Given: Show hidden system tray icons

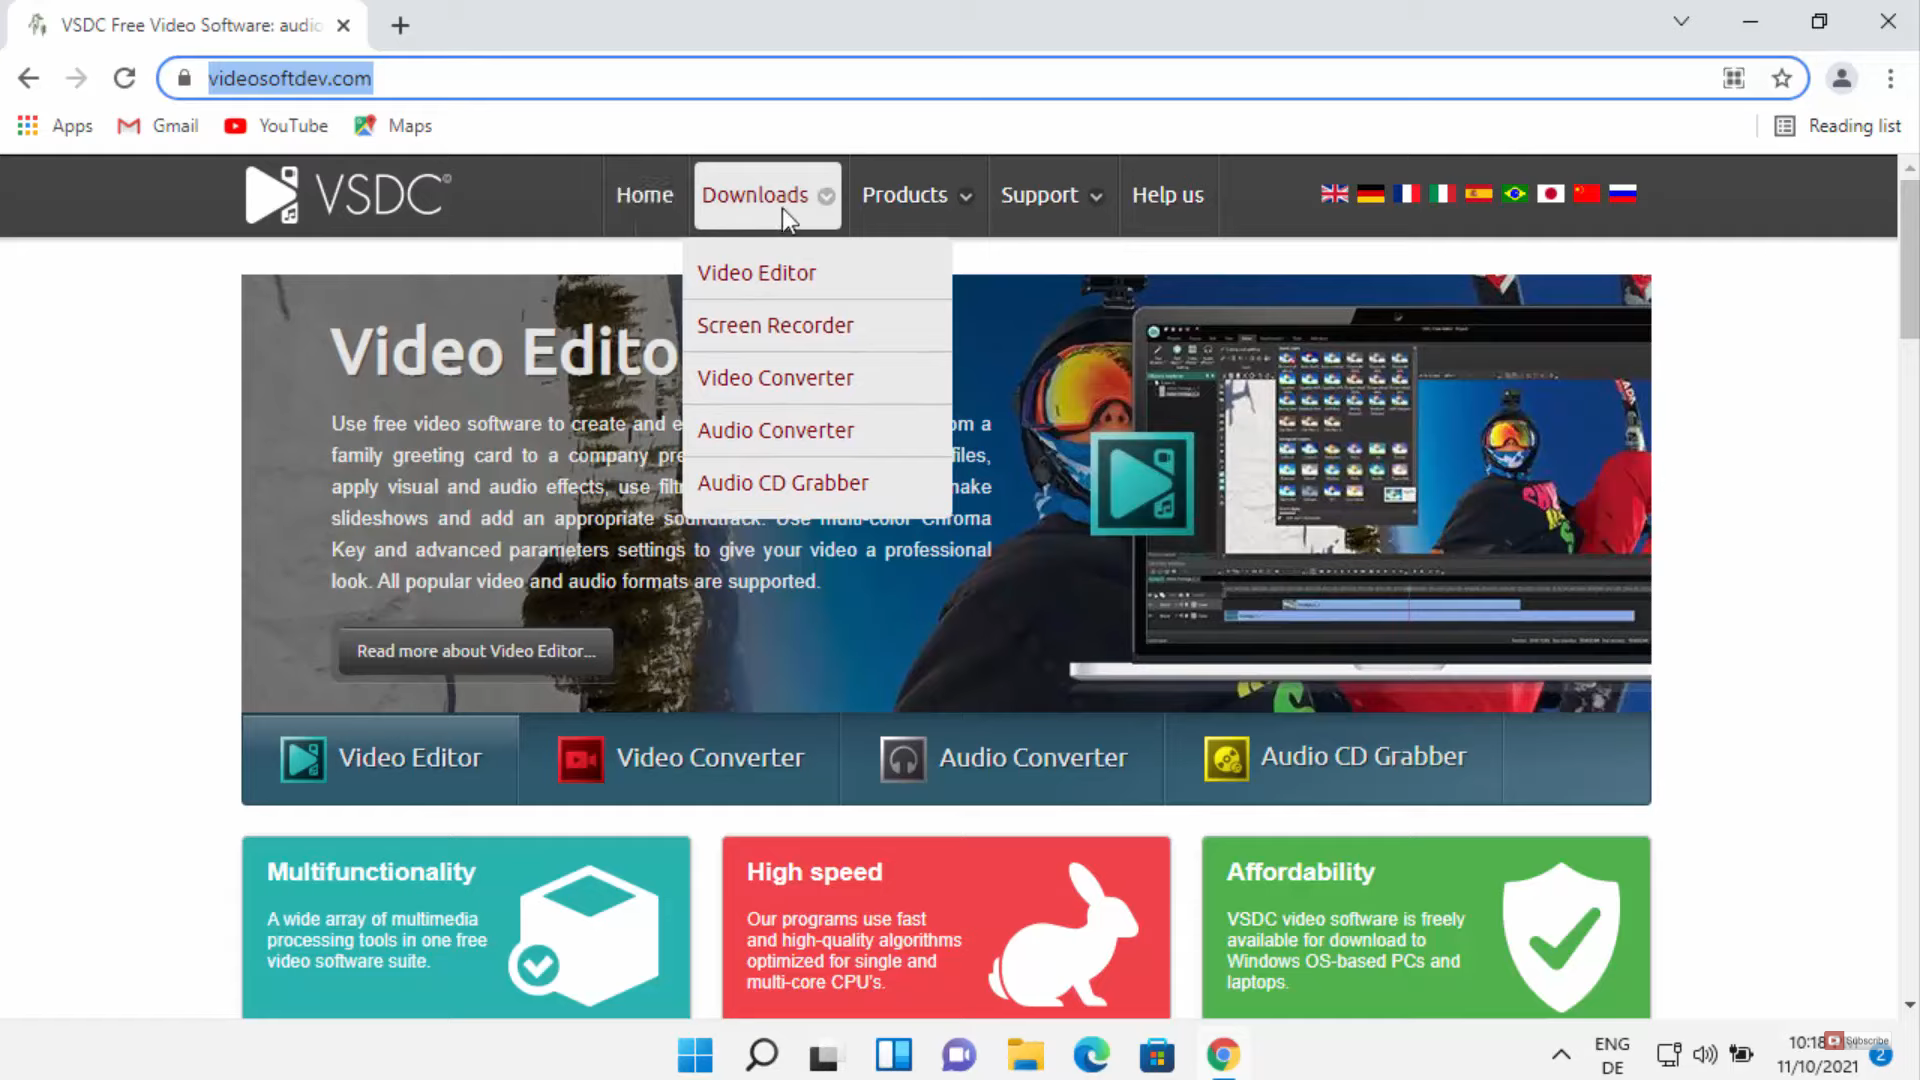Looking at the screenshot, I should pyautogui.click(x=1561, y=1055).
